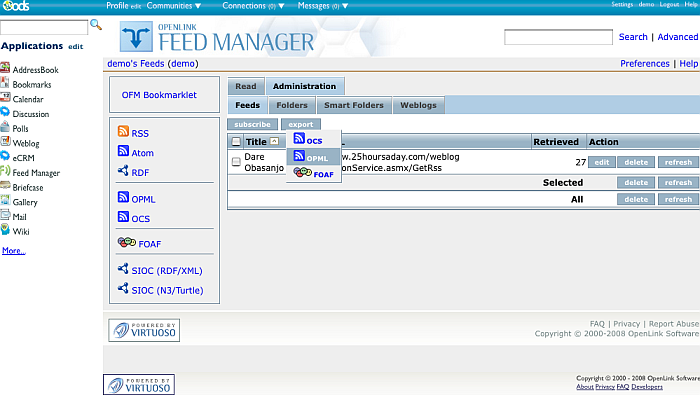The width and height of the screenshot is (700, 407).
Task: Switch to the Read tab
Action: 245,87
